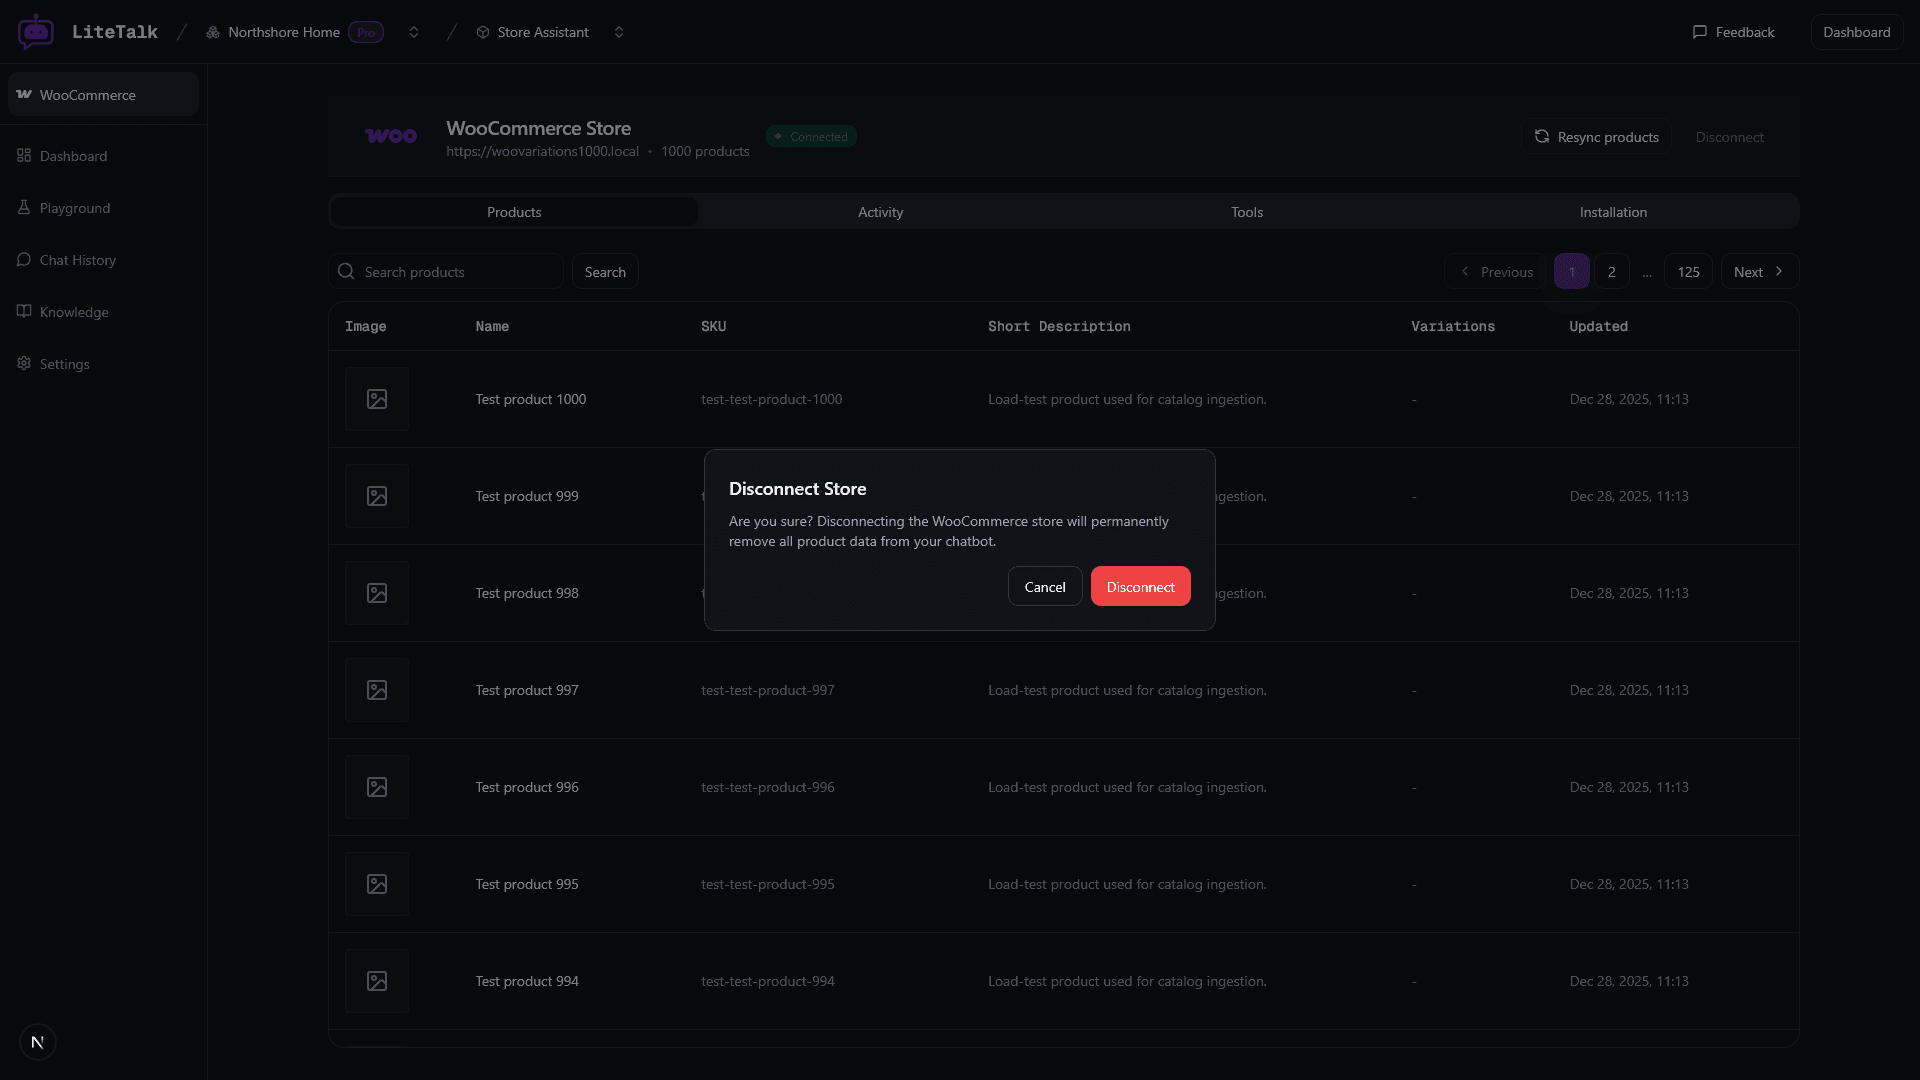Confirm disconnect in the dialog
The height and width of the screenshot is (1080, 1920).
coord(1140,586)
